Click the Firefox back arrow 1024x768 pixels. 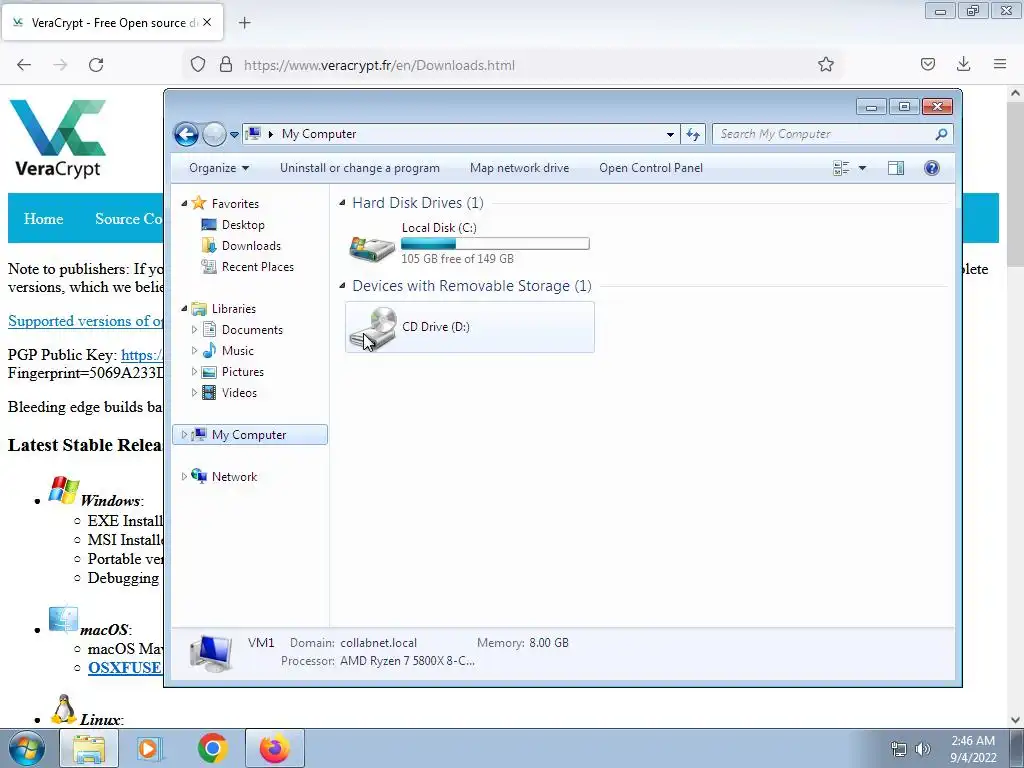24,65
